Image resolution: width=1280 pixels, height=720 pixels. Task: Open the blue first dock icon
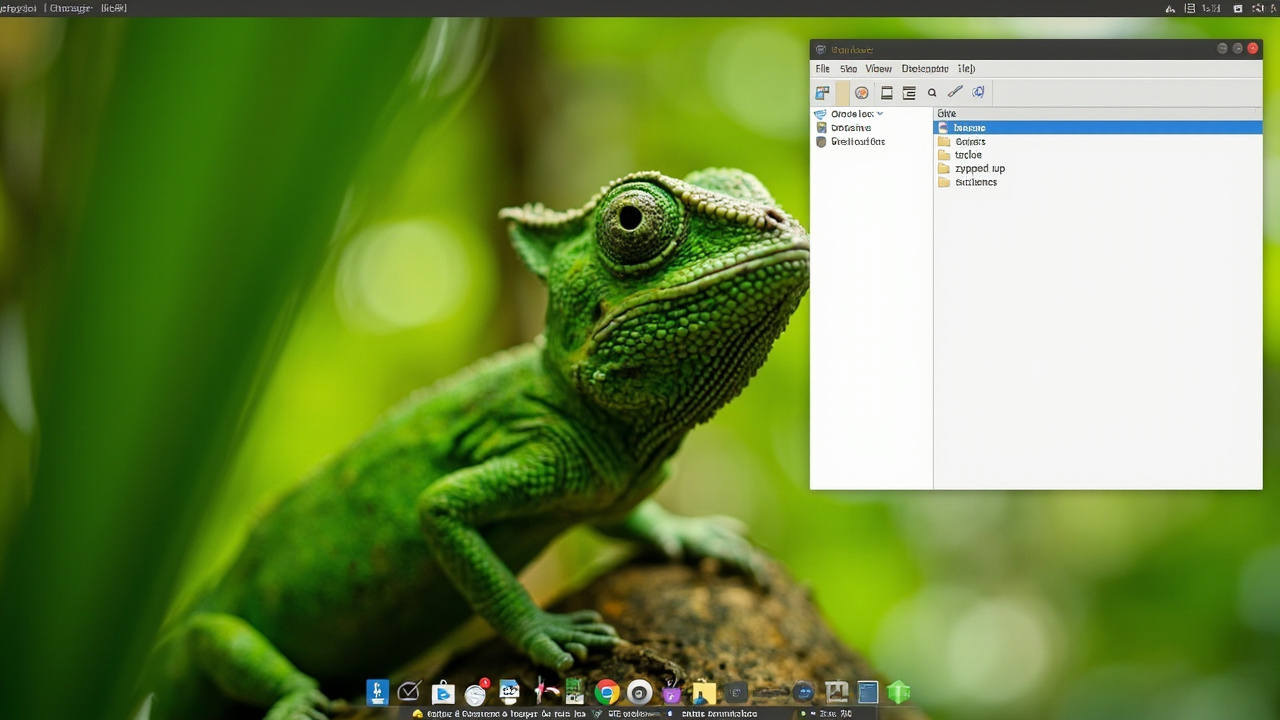377,692
